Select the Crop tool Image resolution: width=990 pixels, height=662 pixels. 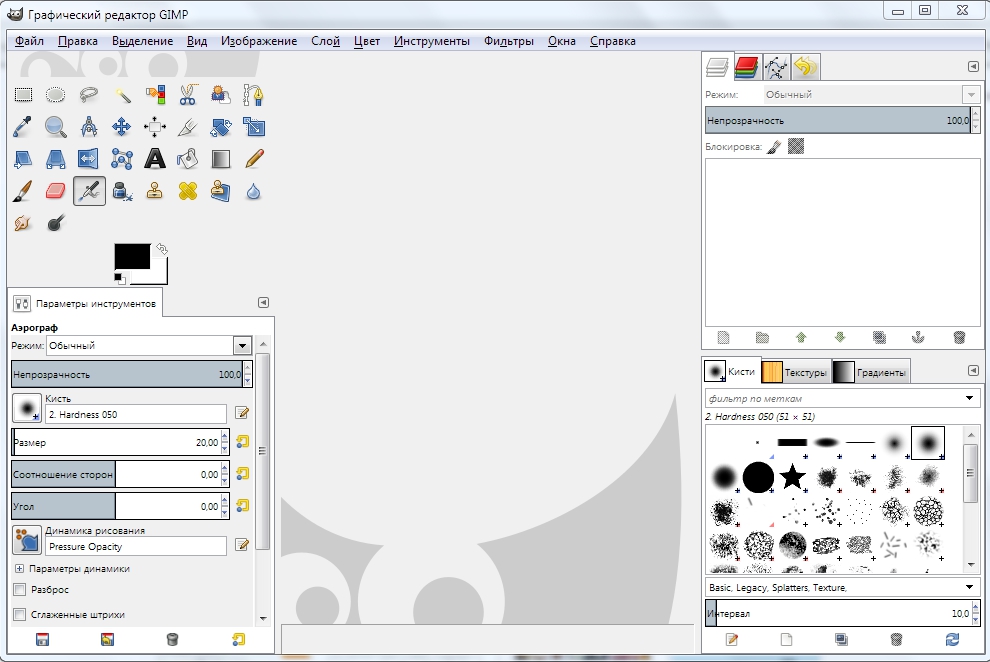click(x=188, y=127)
